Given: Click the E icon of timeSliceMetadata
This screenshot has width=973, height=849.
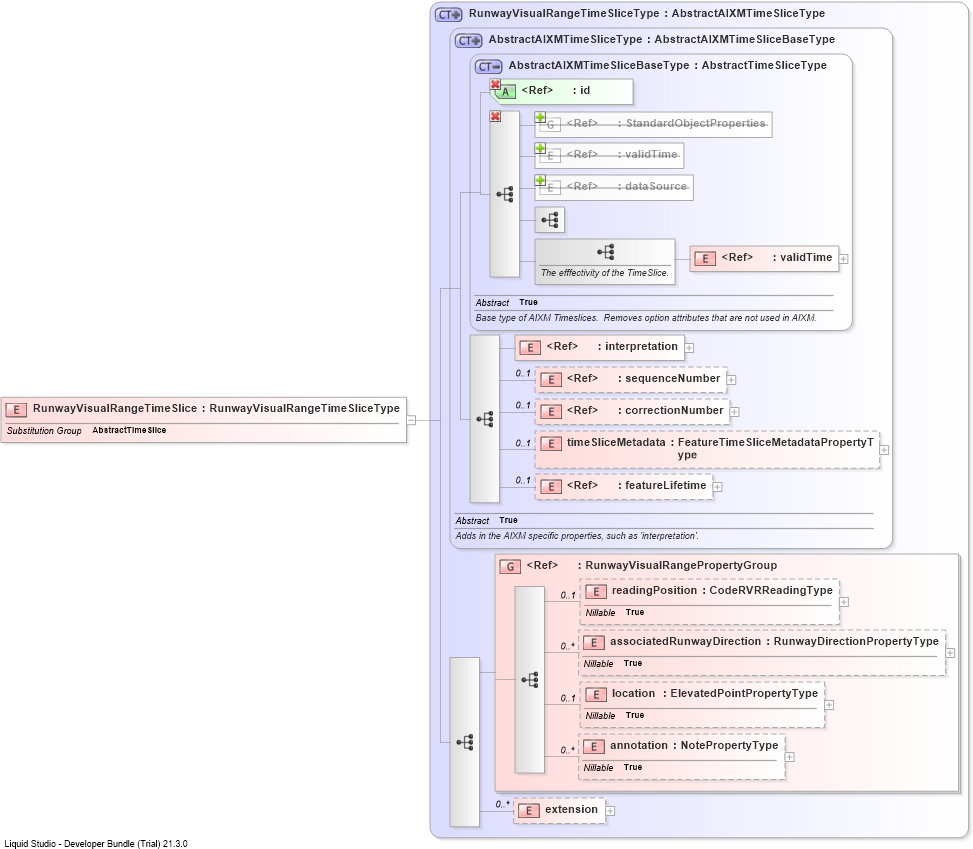Looking at the screenshot, I should 550,444.
